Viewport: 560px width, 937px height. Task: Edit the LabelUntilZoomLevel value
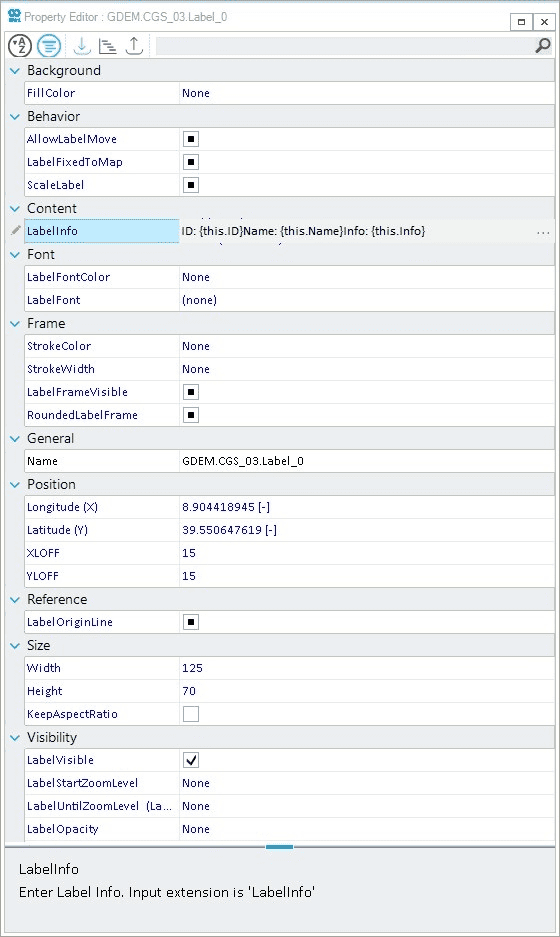tap(367, 806)
